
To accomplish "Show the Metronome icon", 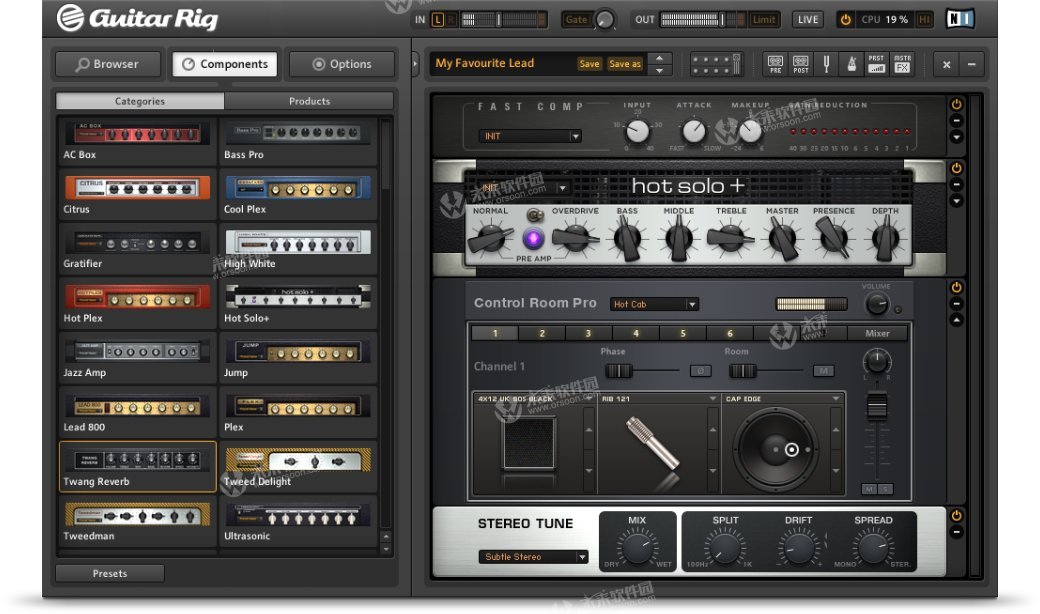I will pyautogui.click(x=852, y=64).
